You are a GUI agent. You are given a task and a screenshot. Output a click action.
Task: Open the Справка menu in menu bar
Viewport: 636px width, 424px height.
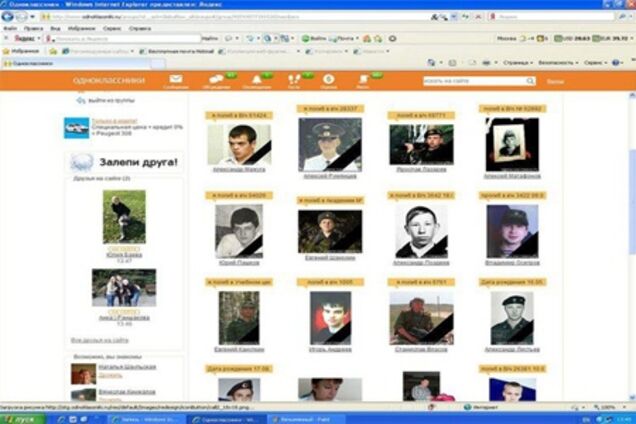(x=140, y=28)
